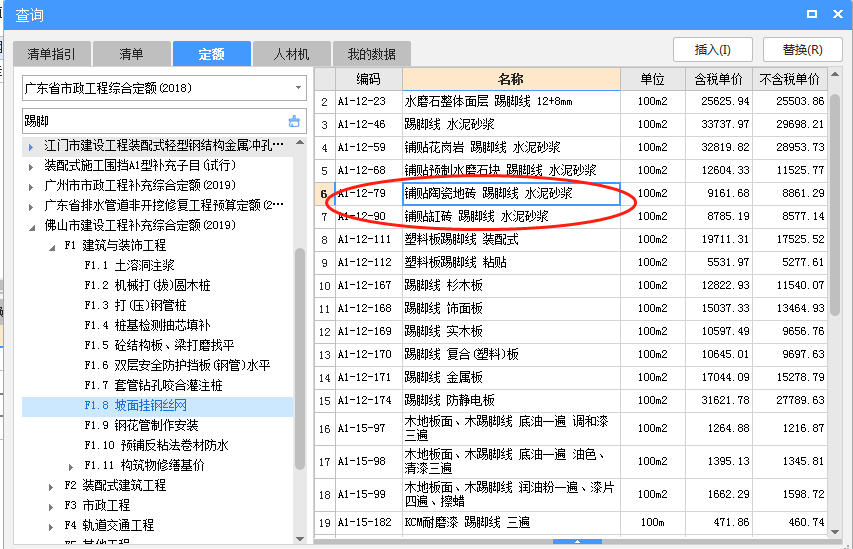Image resolution: width=853 pixels, height=549 pixels.
Task: Expand F1.11 构筑物修缮基价 node
Action: pyautogui.click(x=71, y=467)
